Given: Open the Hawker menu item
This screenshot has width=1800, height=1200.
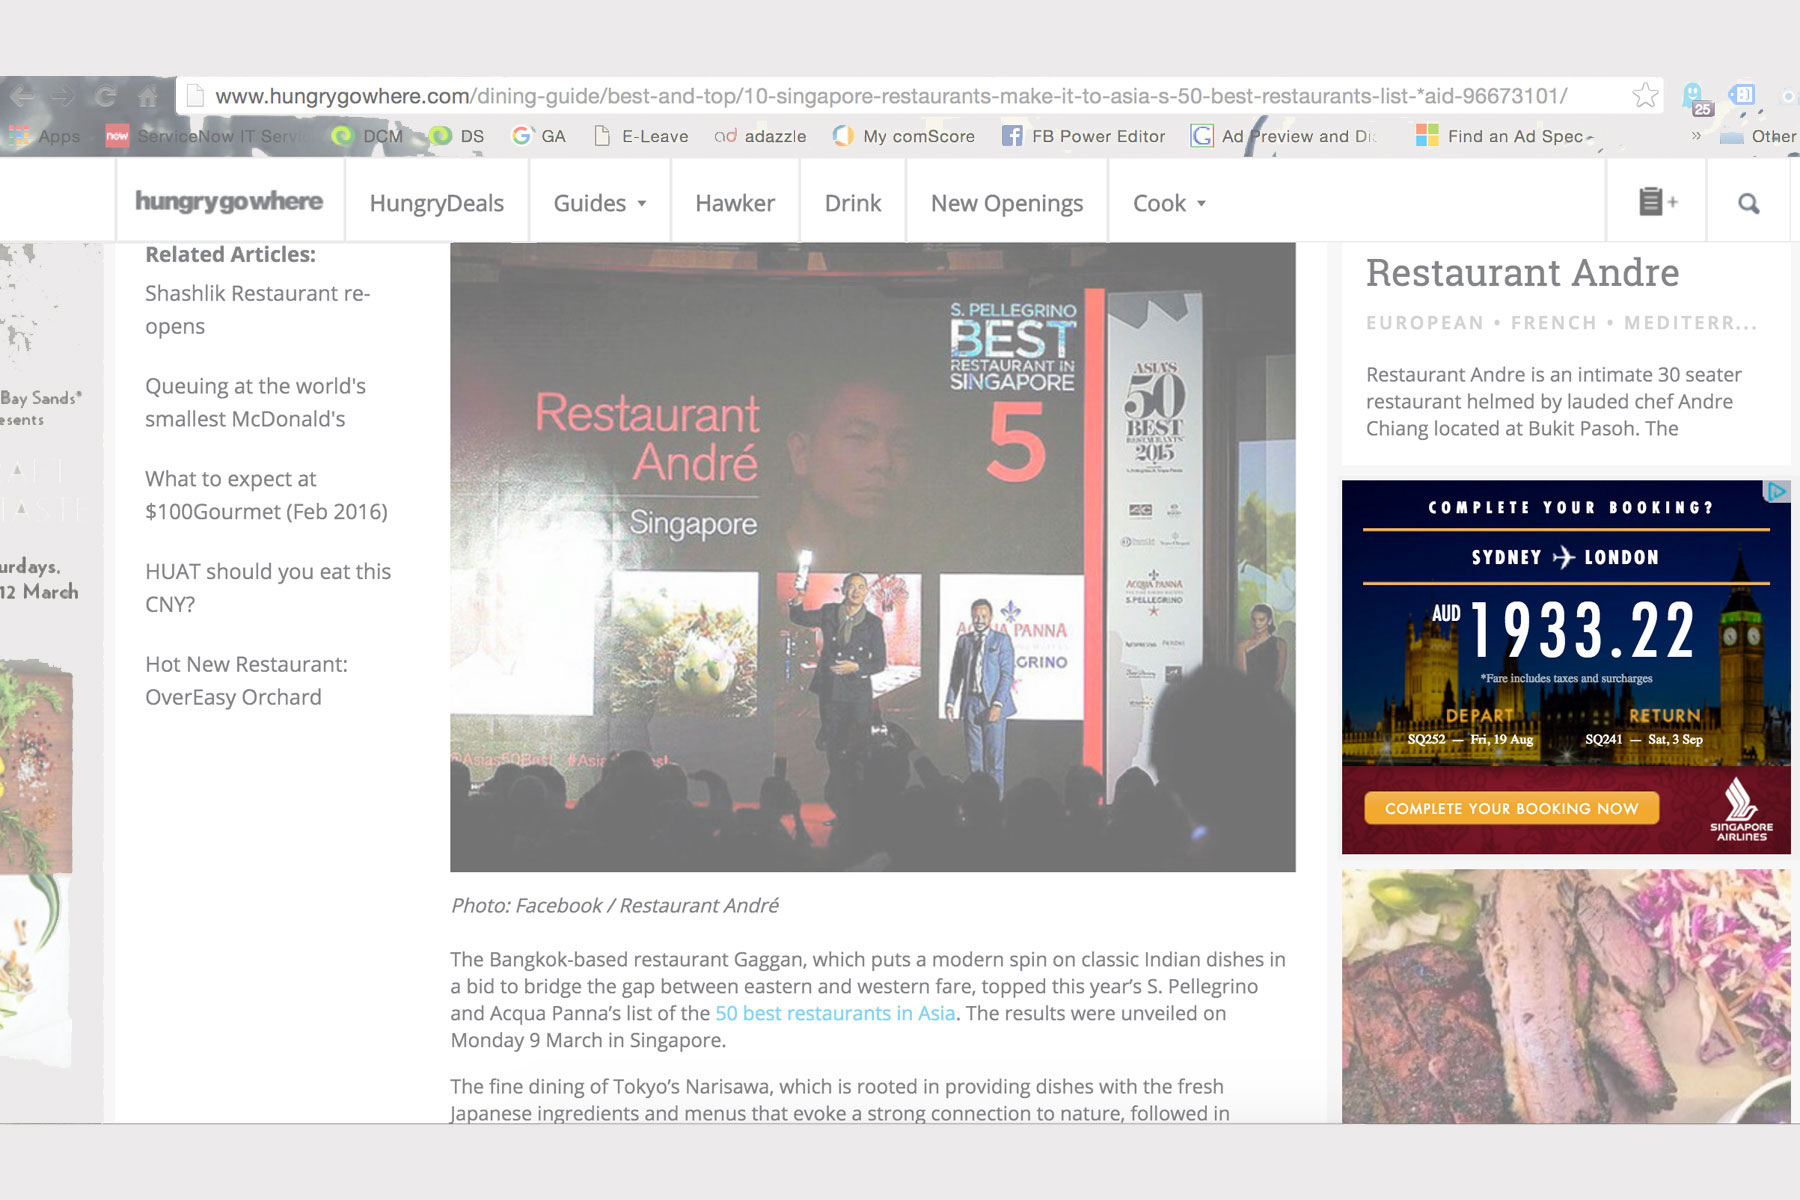Looking at the screenshot, I should tap(735, 203).
